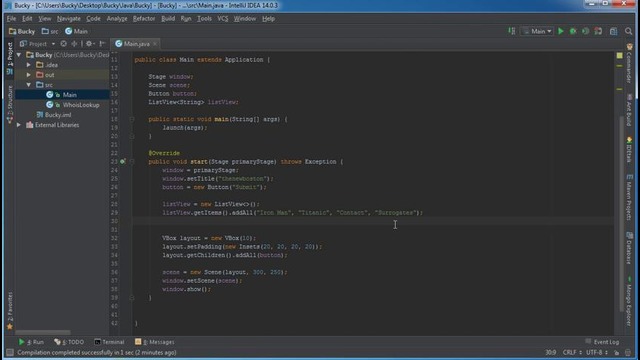Open the Event Log button

pyautogui.click(x=602, y=342)
